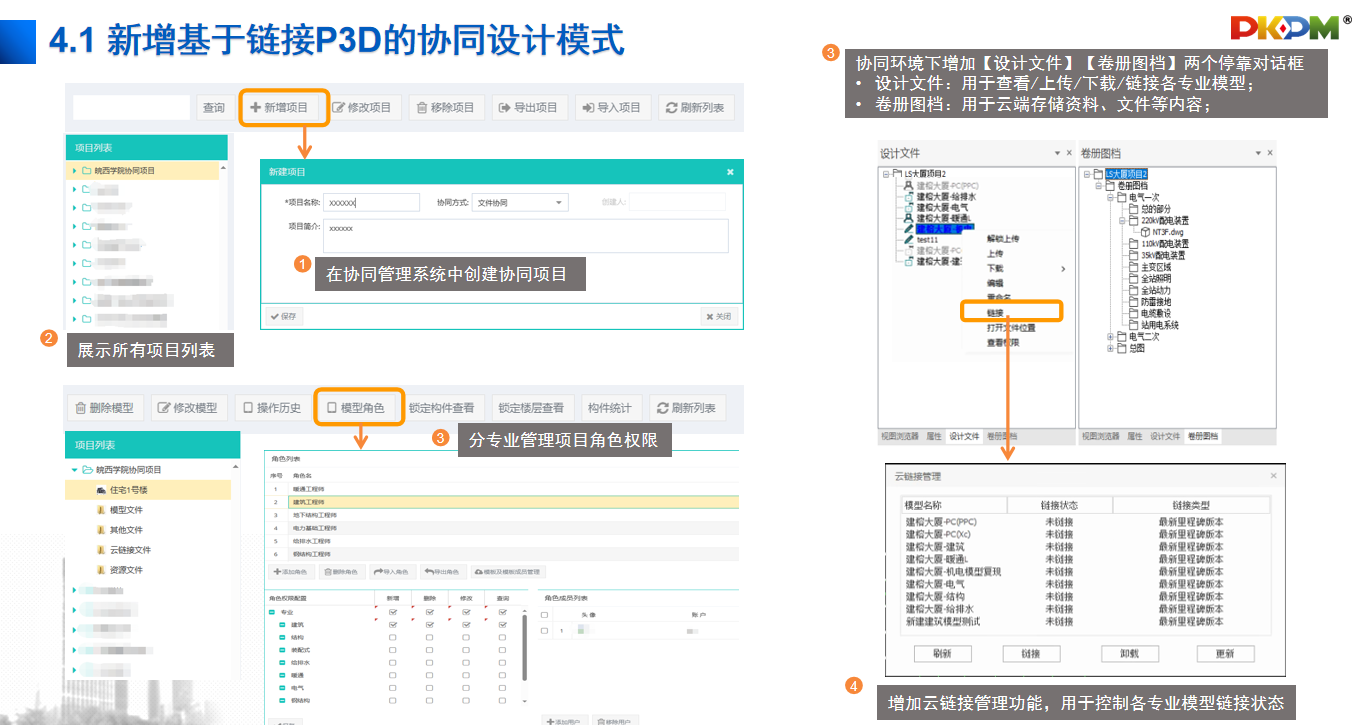Click 链接 button in 云链接管理 dialog
1357x725 pixels.
(1032, 653)
